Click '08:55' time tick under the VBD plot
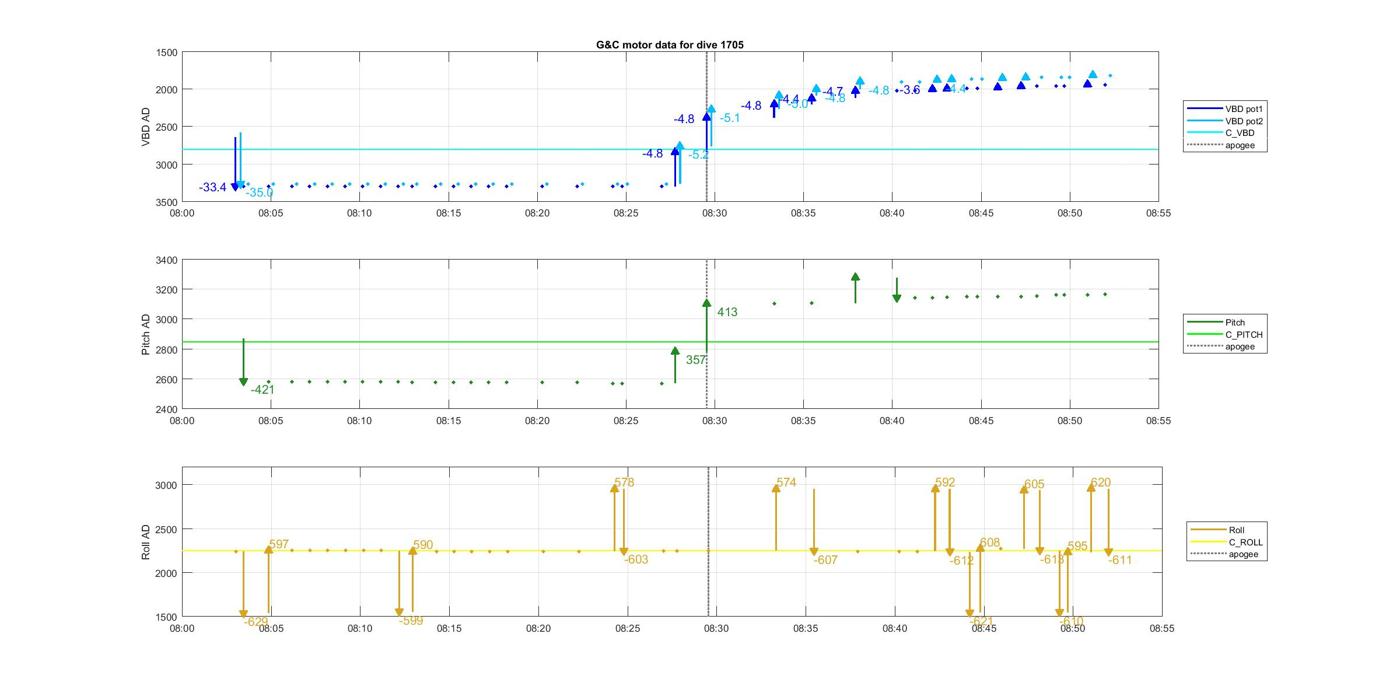This screenshot has width=1400, height=693. point(1159,214)
